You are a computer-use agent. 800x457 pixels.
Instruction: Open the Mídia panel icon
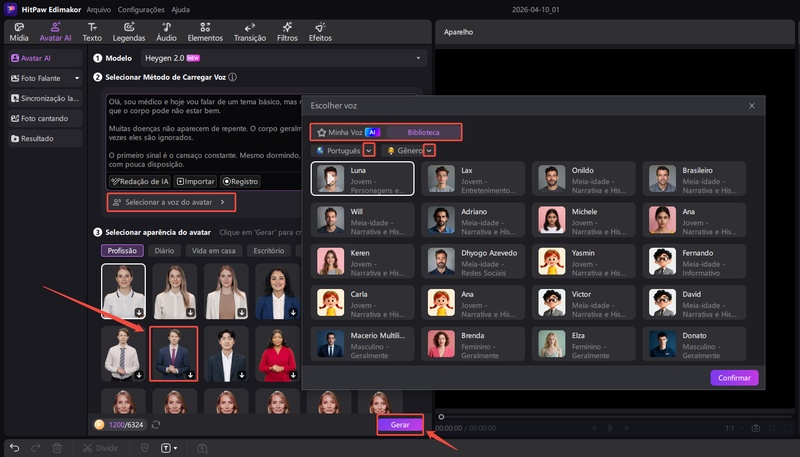pyautogui.click(x=18, y=32)
